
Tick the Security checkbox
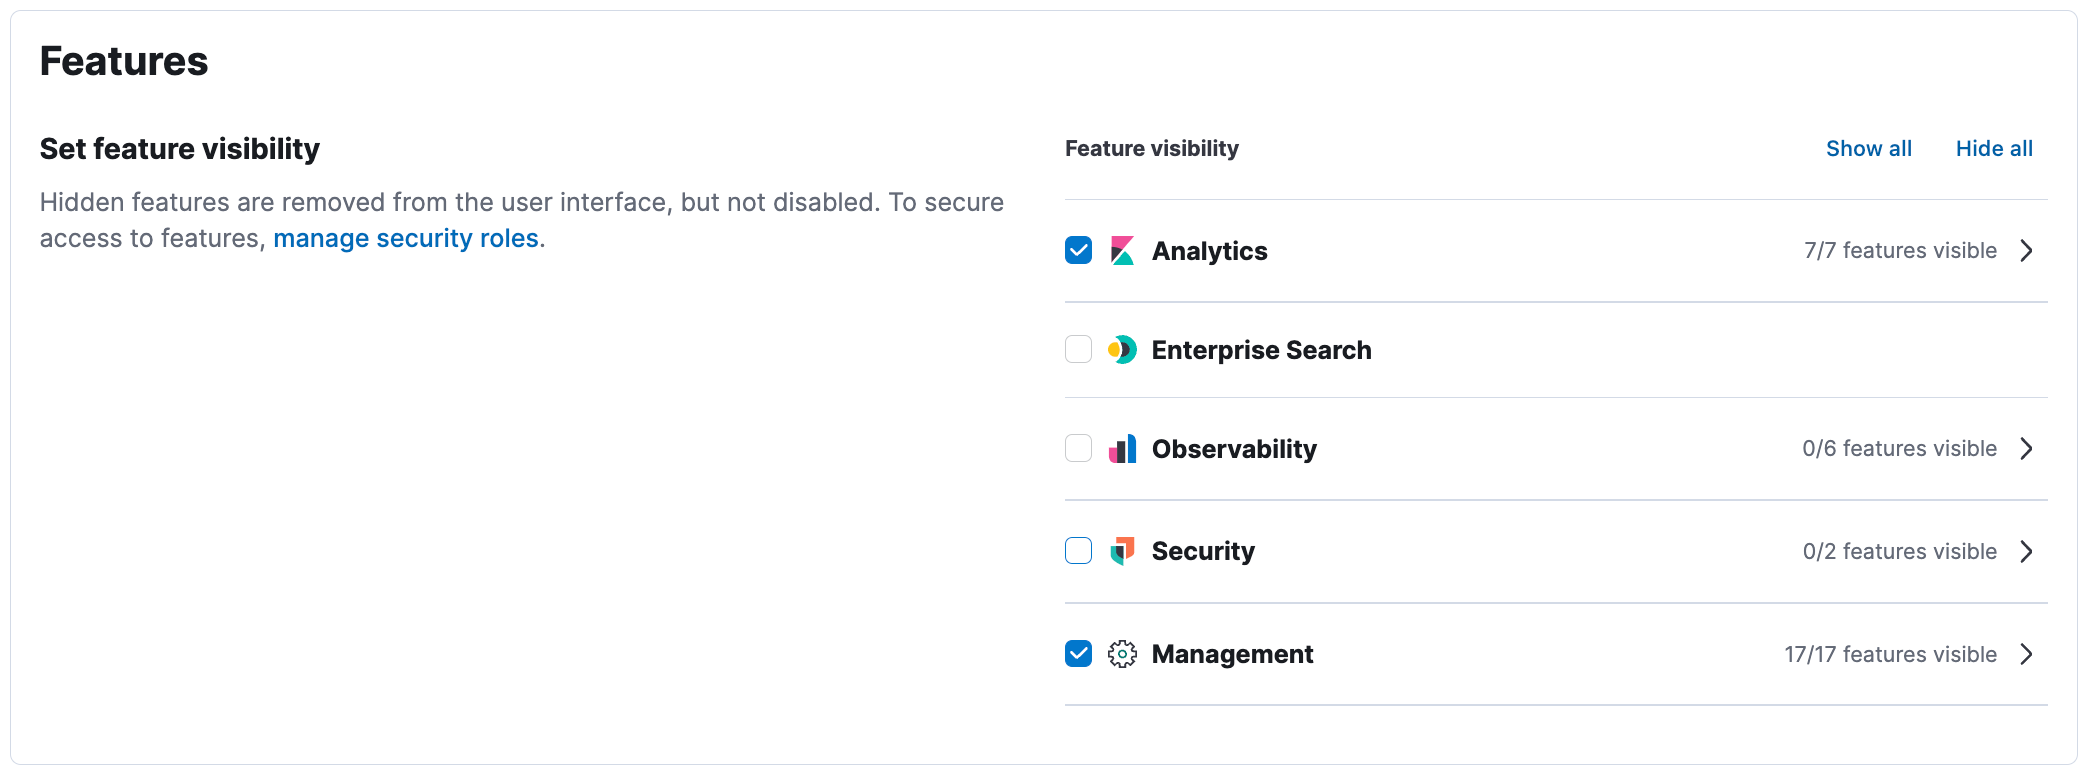click(x=1078, y=551)
